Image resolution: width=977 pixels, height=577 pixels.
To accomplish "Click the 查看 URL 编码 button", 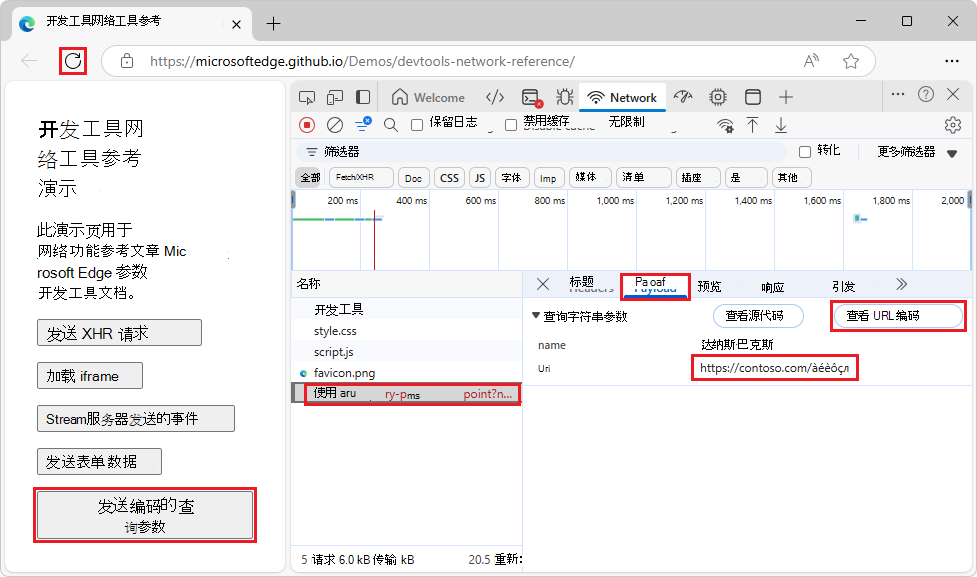I will [x=896, y=316].
